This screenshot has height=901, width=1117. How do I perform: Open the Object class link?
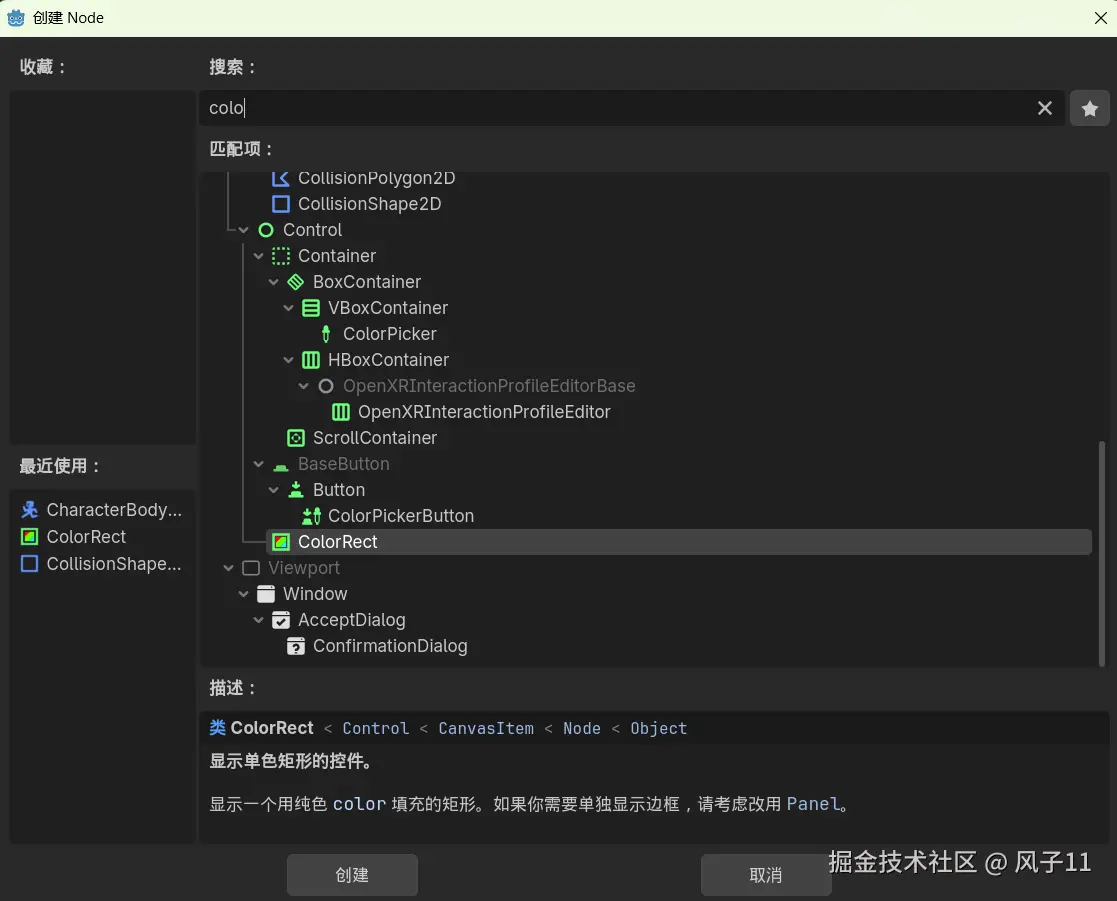pos(658,728)
